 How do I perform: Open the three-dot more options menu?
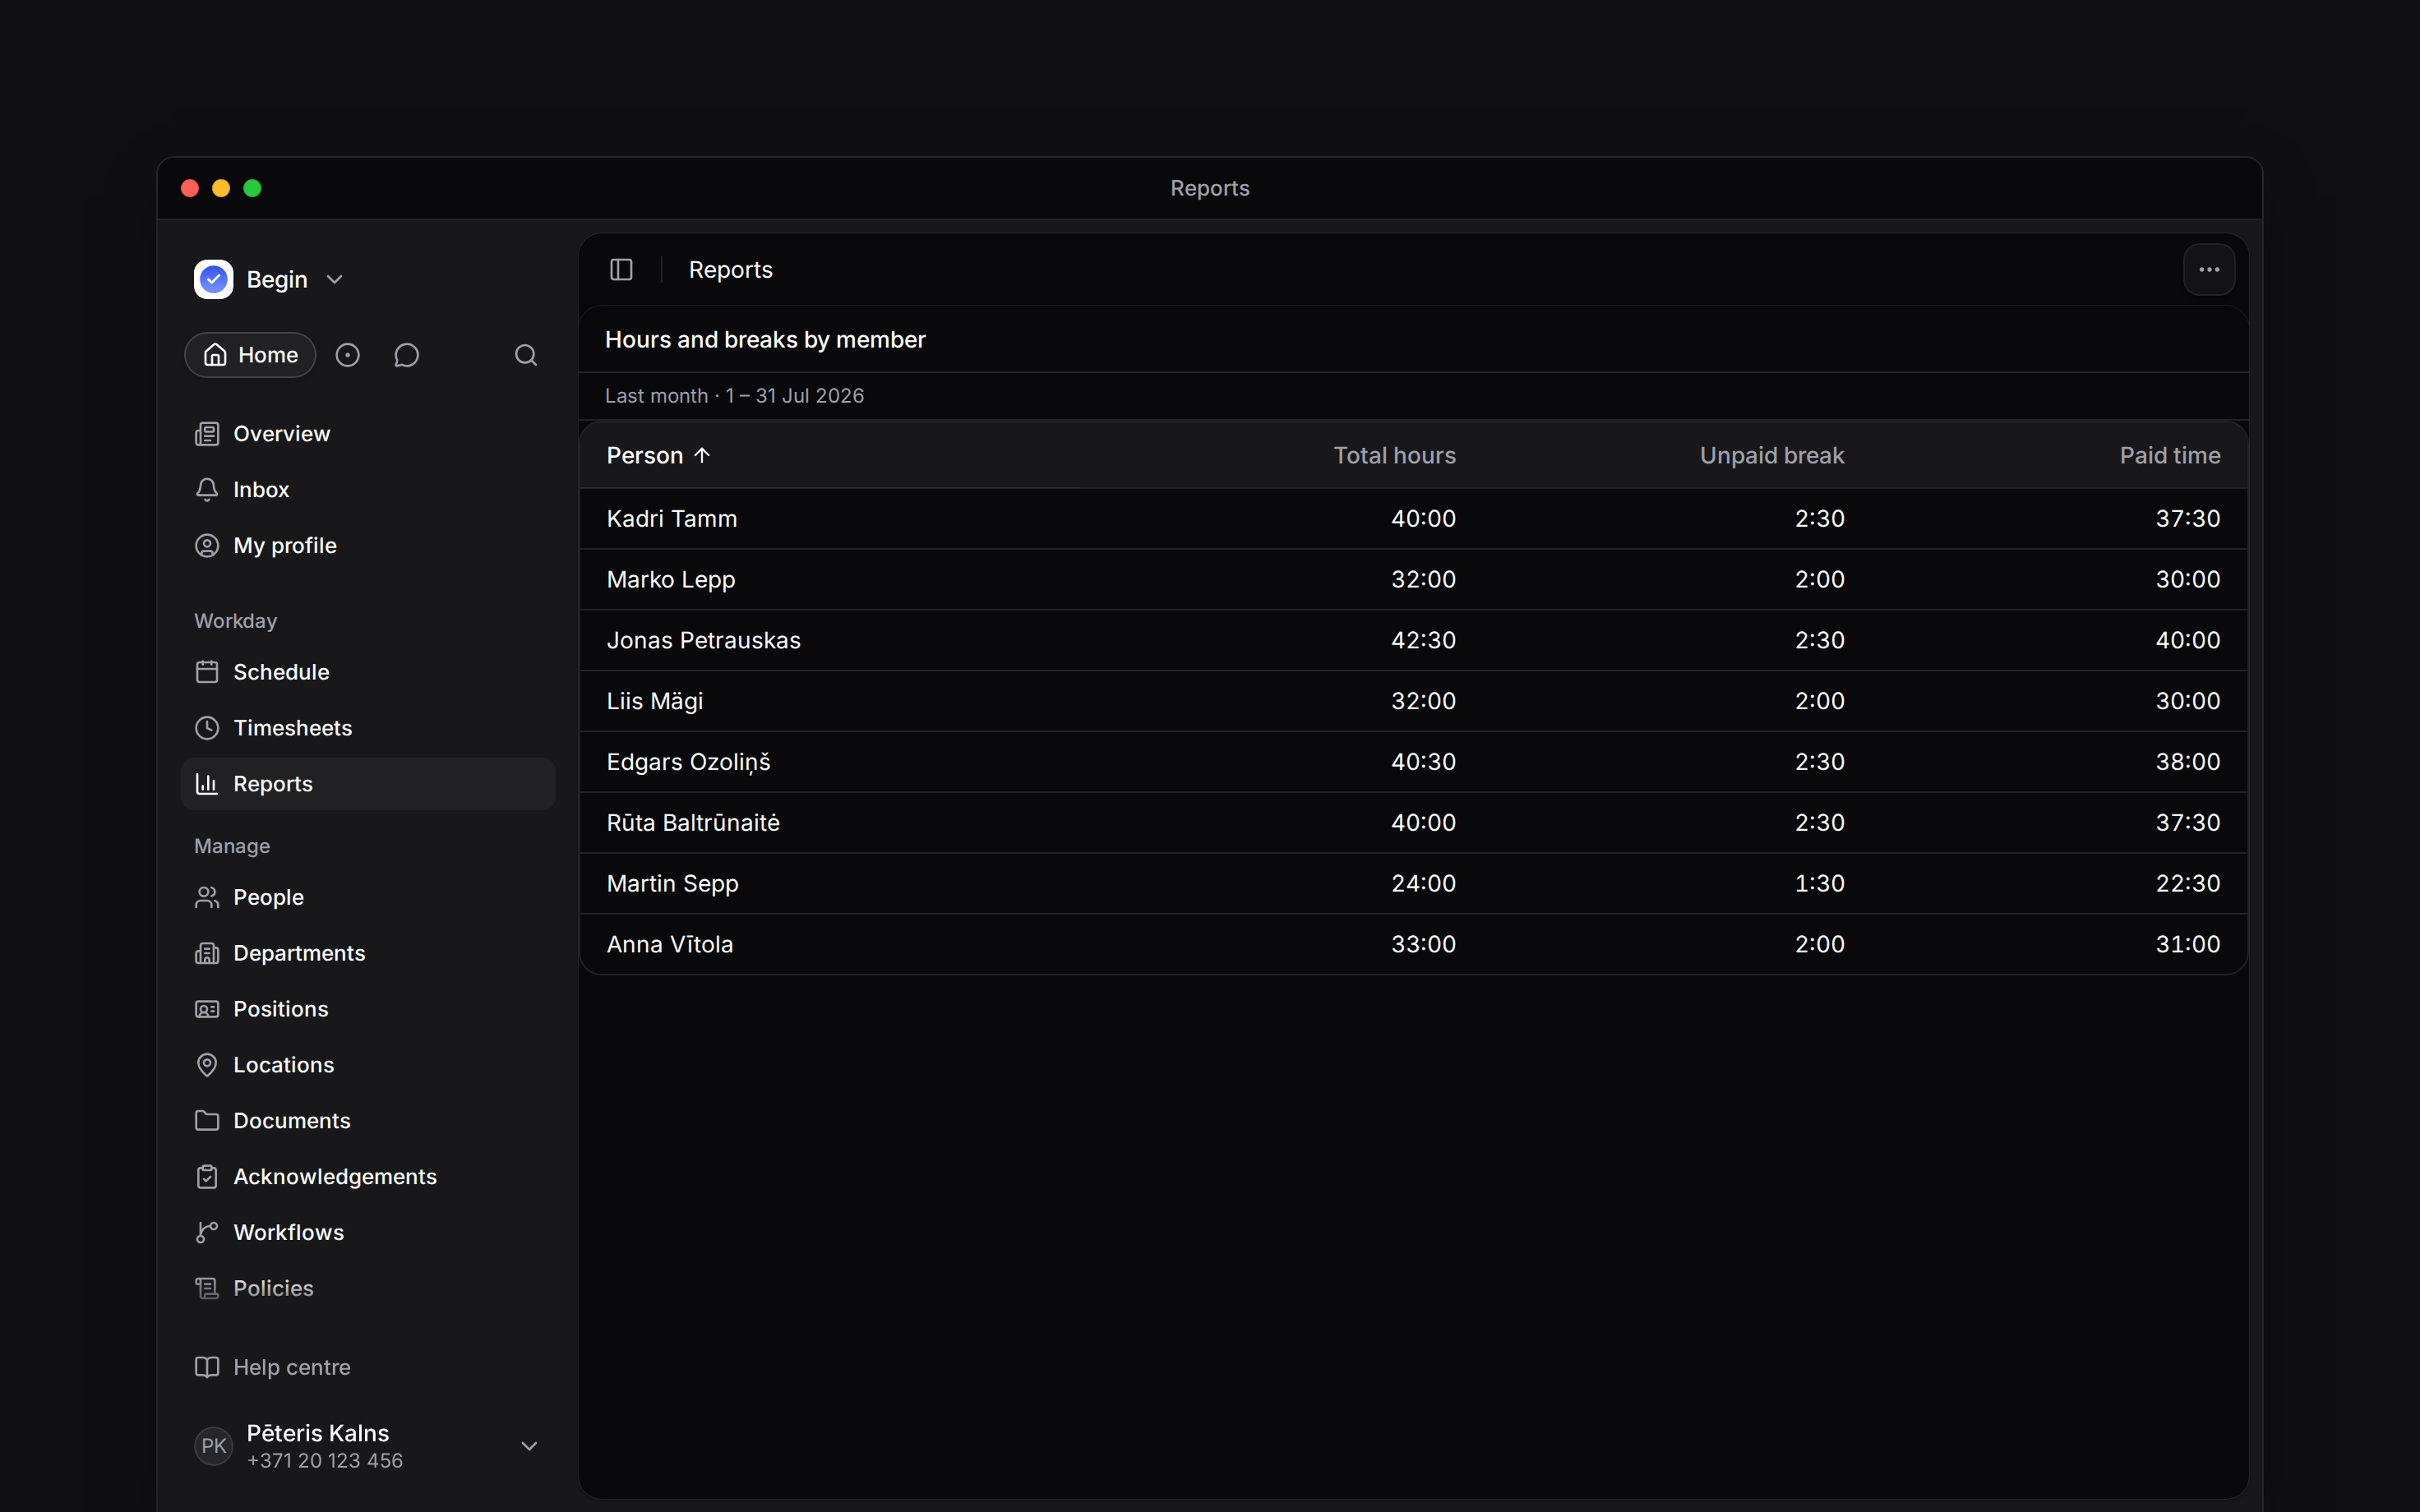tap(2209, 270)
